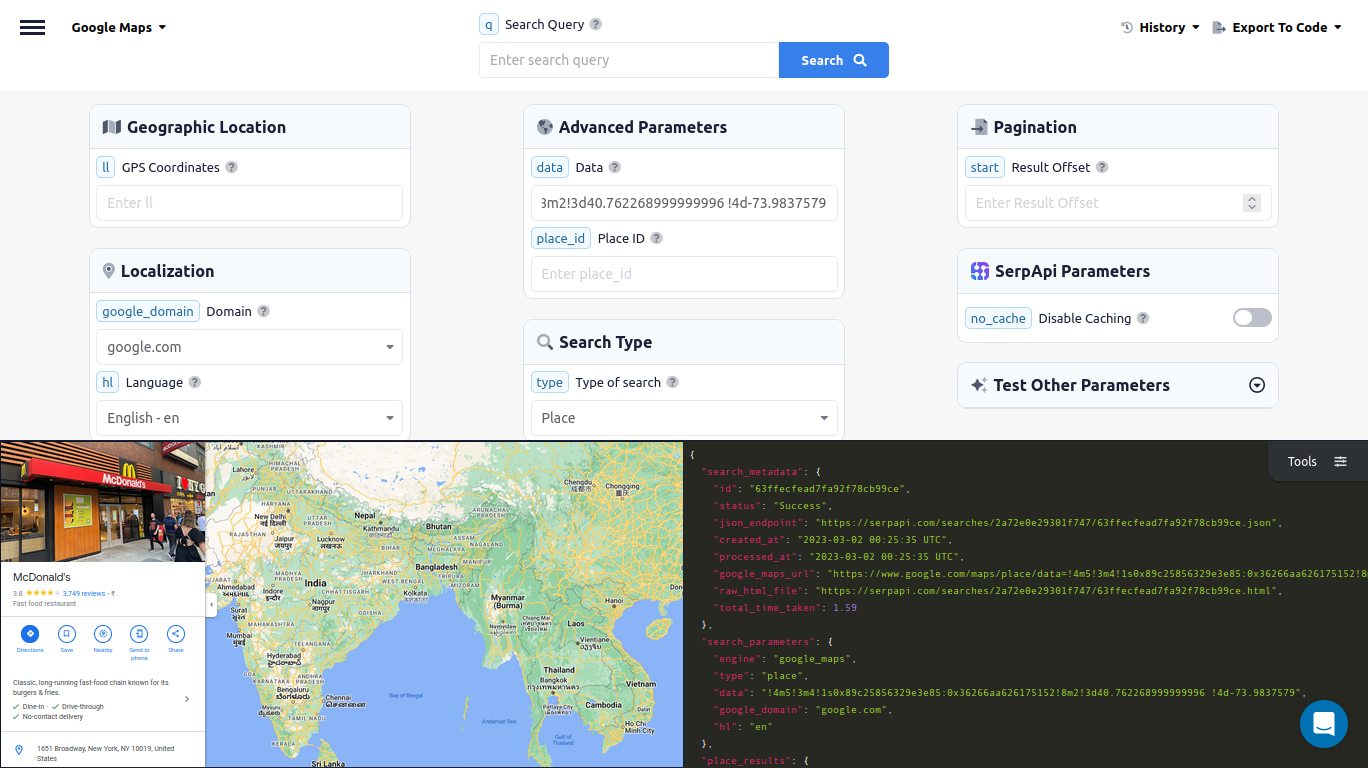Click the Data parameter help icon
Image resolution: width=1368 pixels, height=768 pixels.
(615, 167)
